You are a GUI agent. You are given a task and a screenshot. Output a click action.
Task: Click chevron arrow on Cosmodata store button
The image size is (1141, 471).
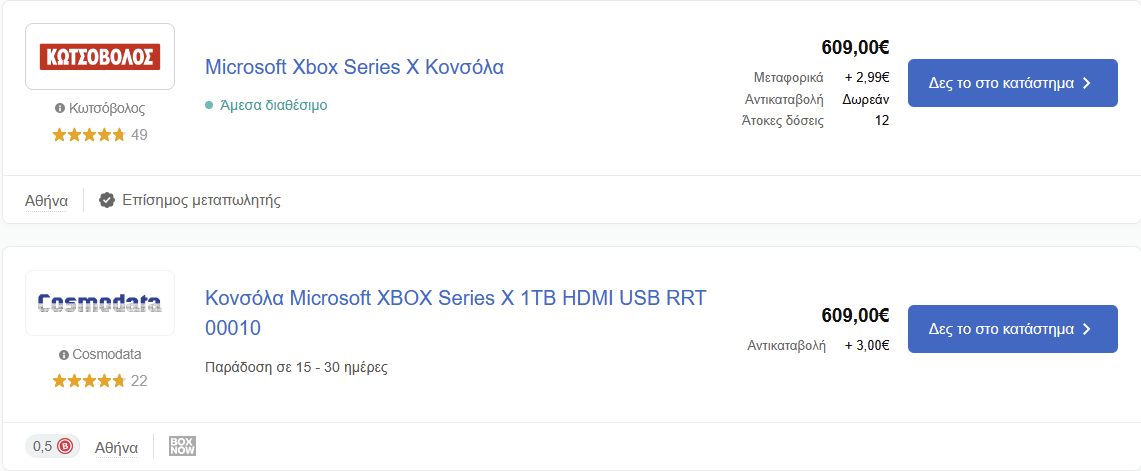click(x=1087, y=329)
